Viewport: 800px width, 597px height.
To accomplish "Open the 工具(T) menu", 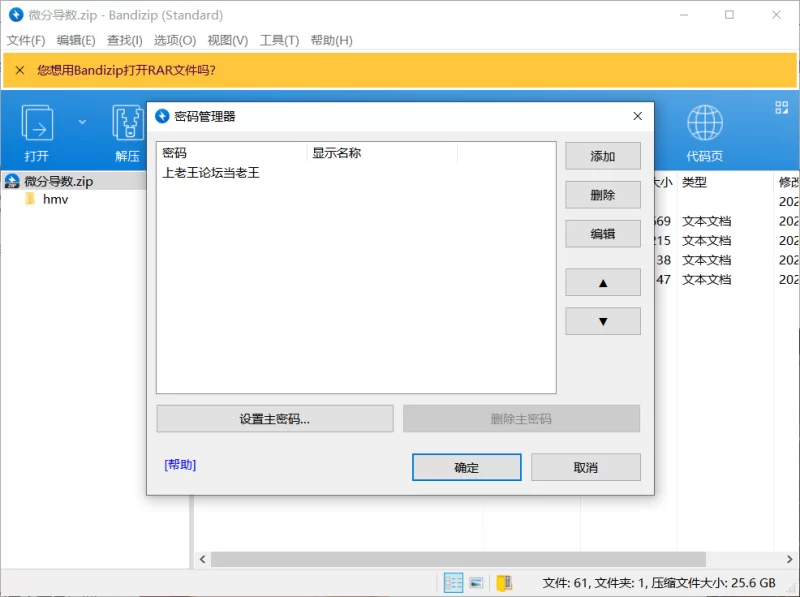I will [279, 40].
